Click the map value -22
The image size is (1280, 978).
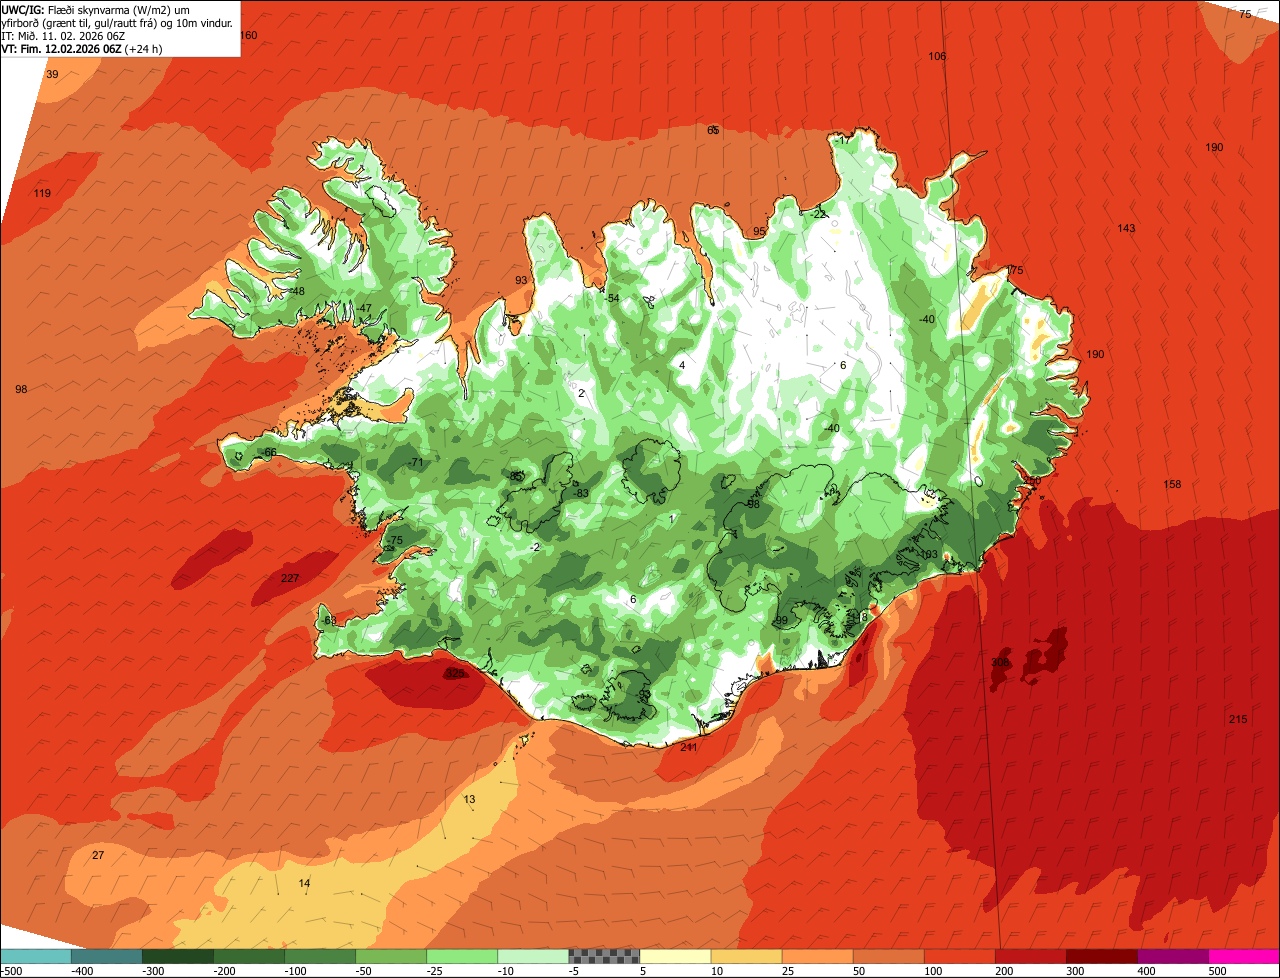pos(819,214)
